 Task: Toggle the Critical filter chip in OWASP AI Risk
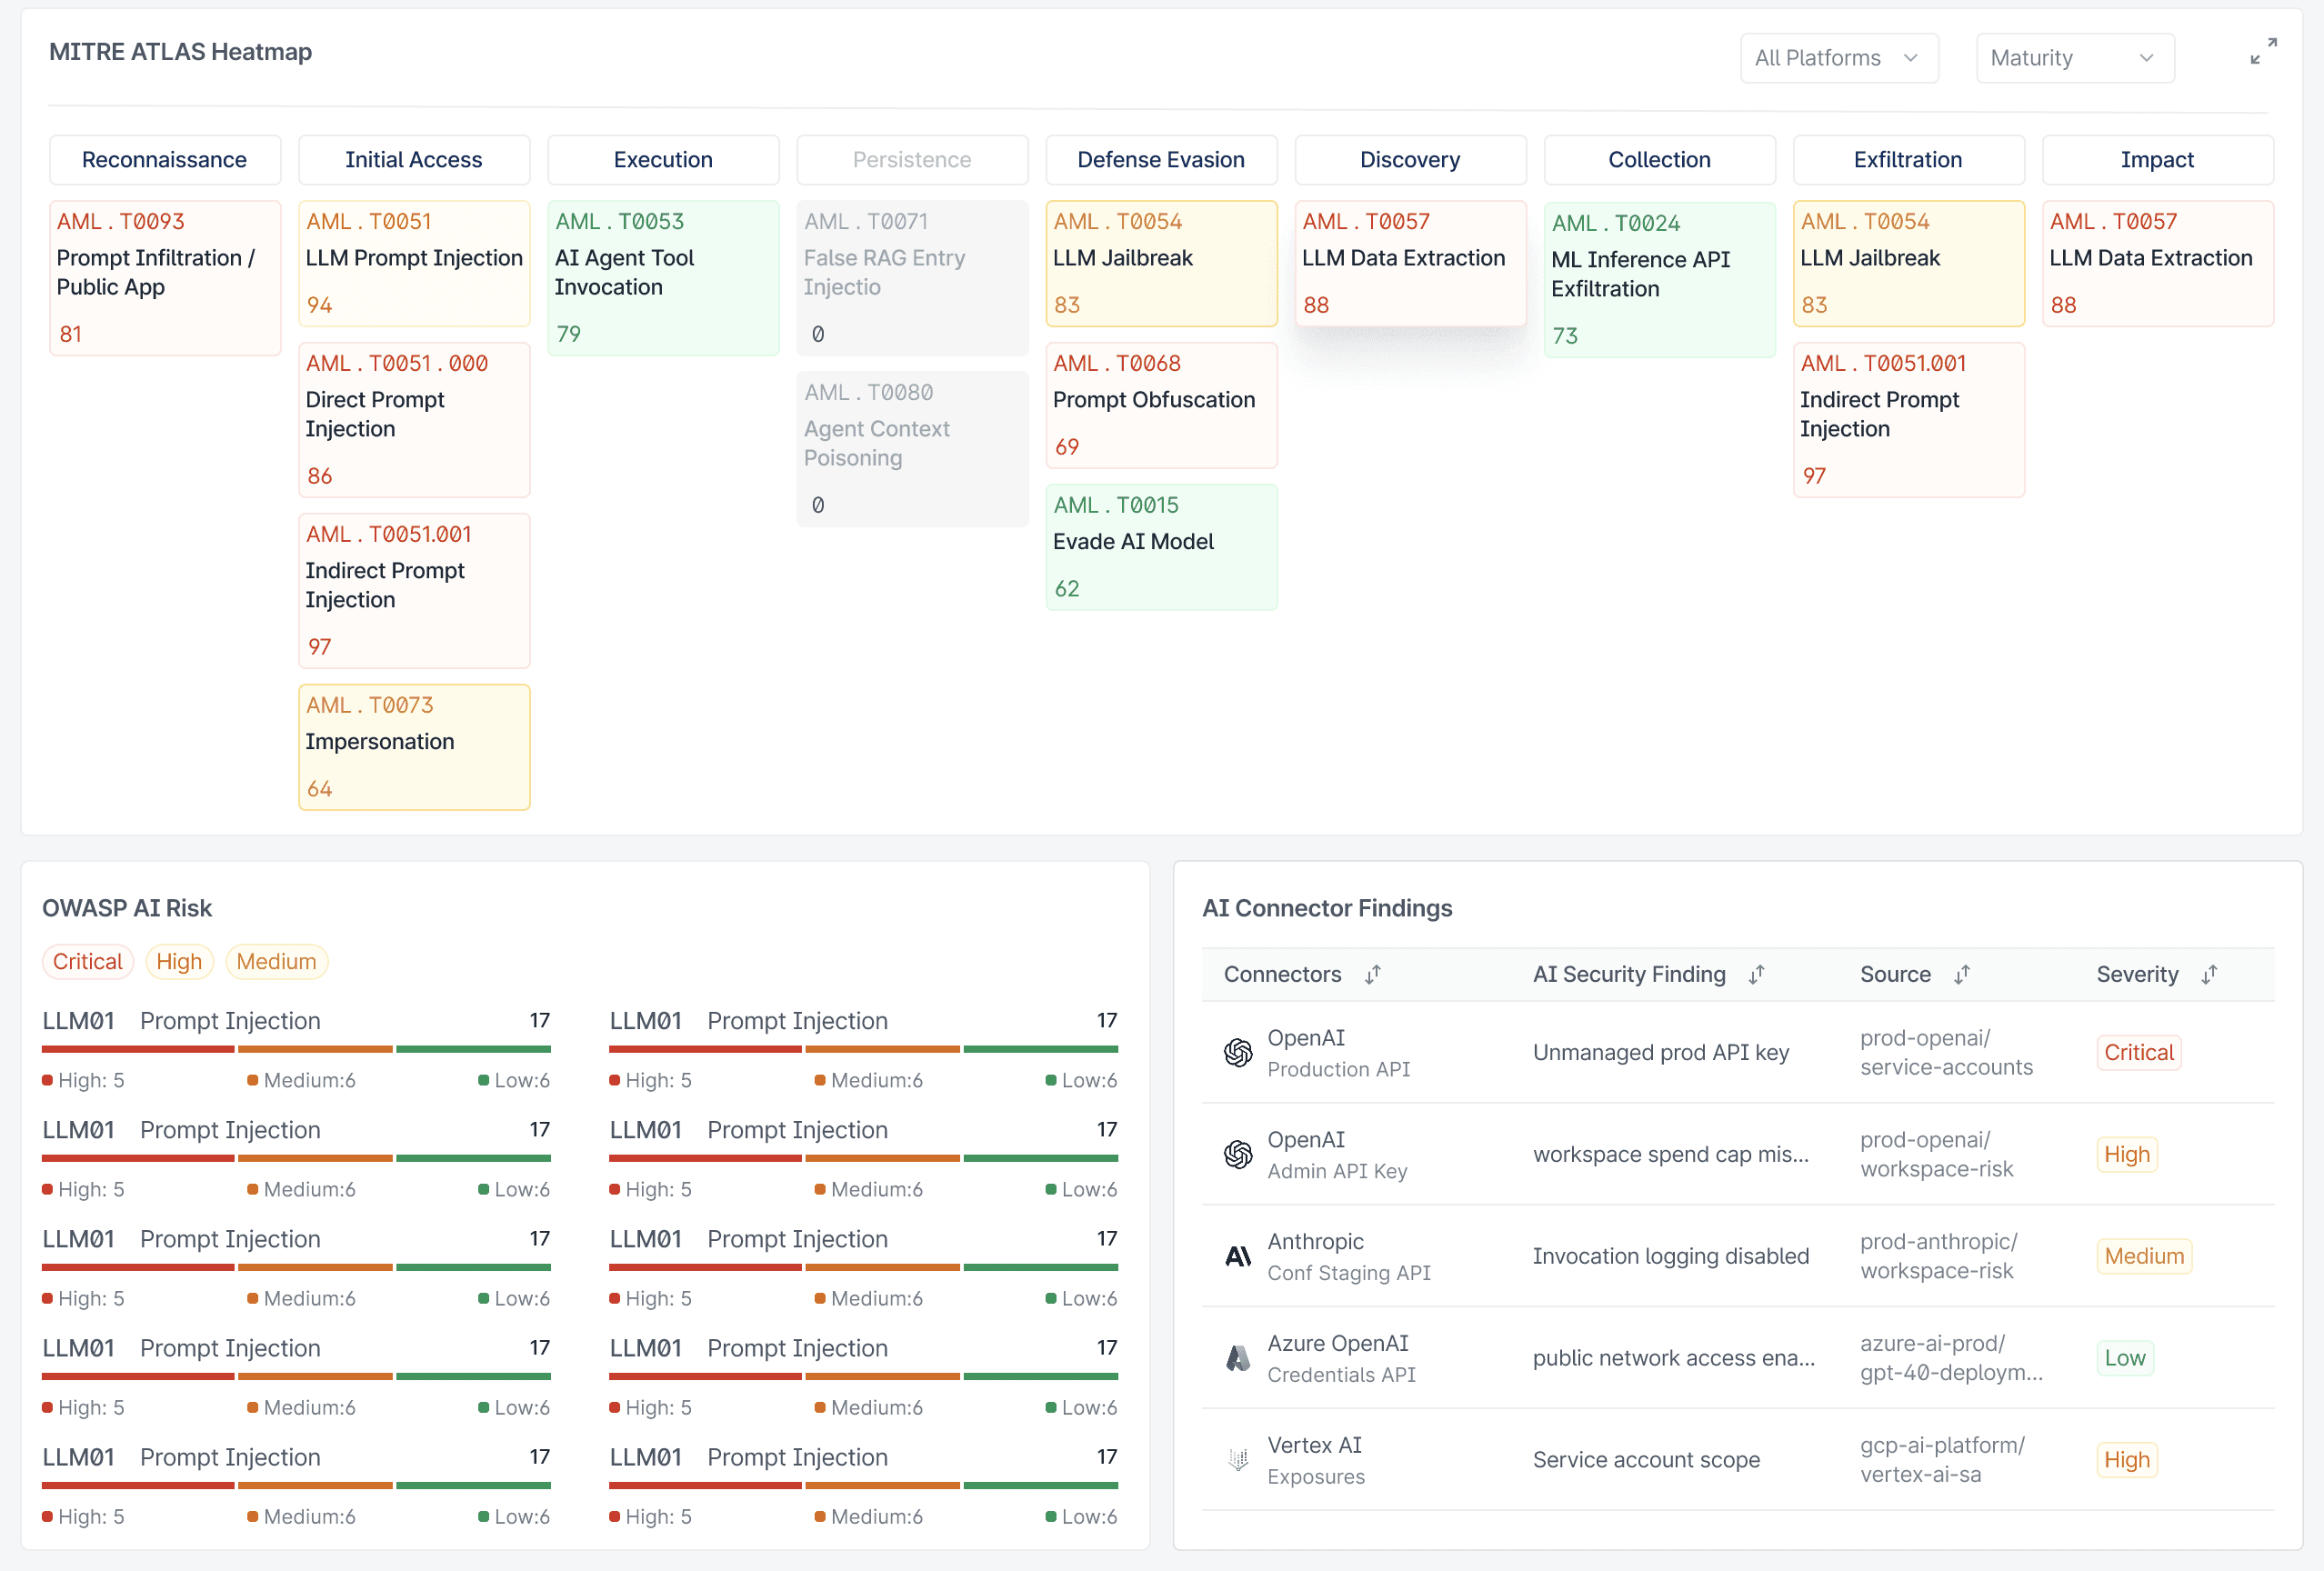pyautogui.click(x=88, y=962)
